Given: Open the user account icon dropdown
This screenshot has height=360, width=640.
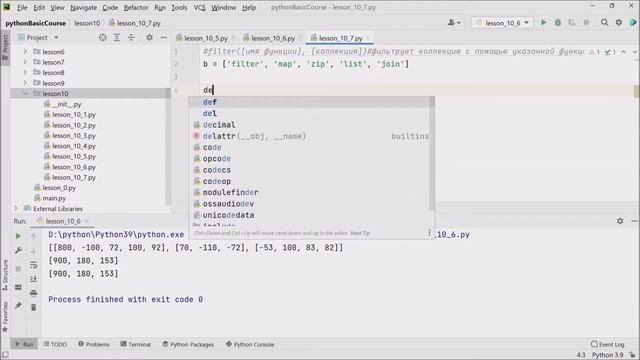Looking at the screenshot, I should pyautogui.click(x=454, y=23).
